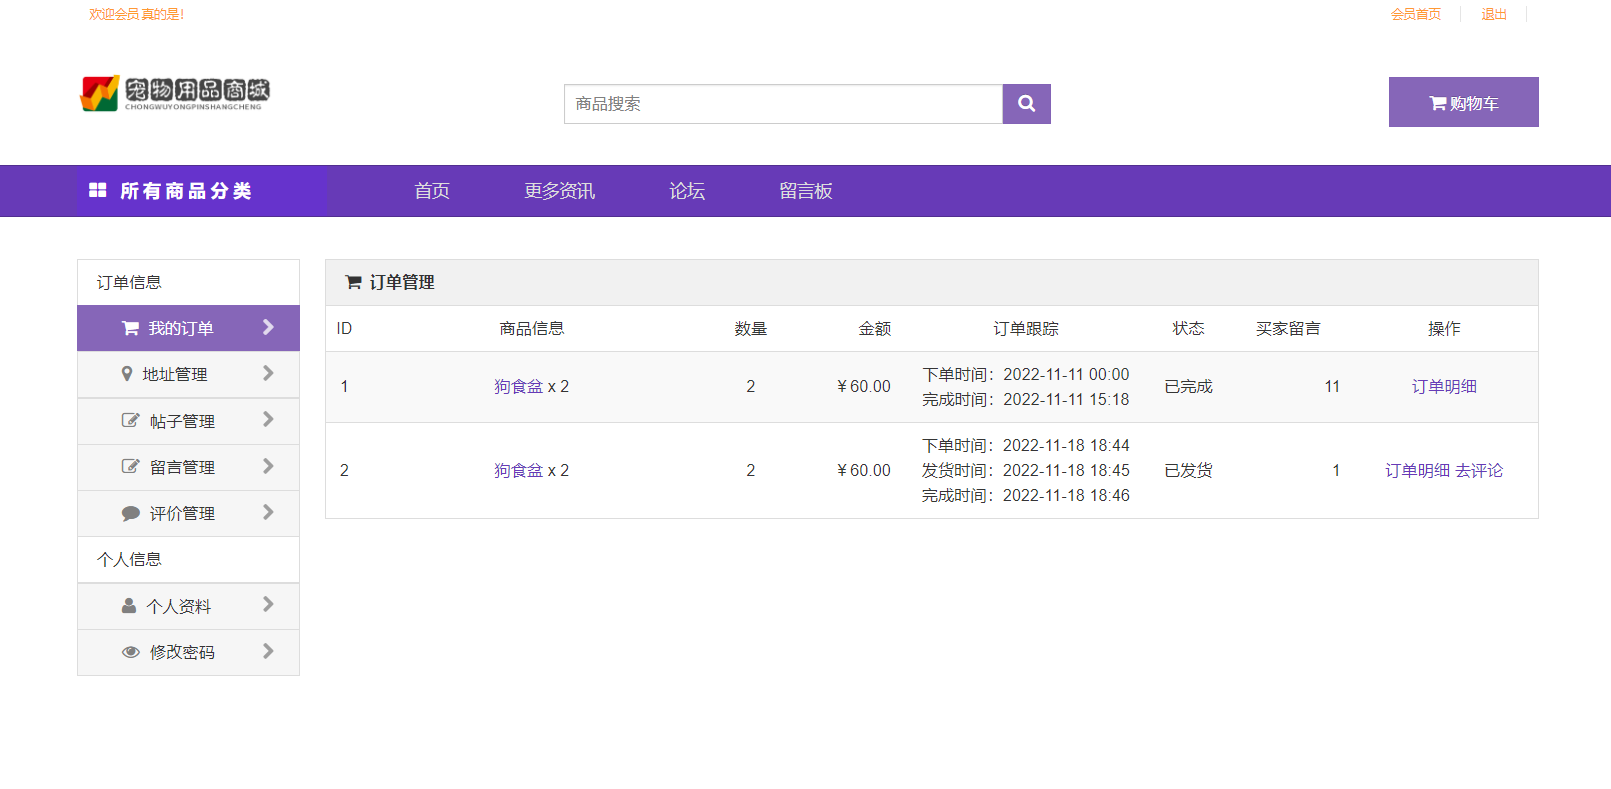Click the 已完成 status in order 1
This screenshot has height=789, width=1611.
(x=1188, y=386)
